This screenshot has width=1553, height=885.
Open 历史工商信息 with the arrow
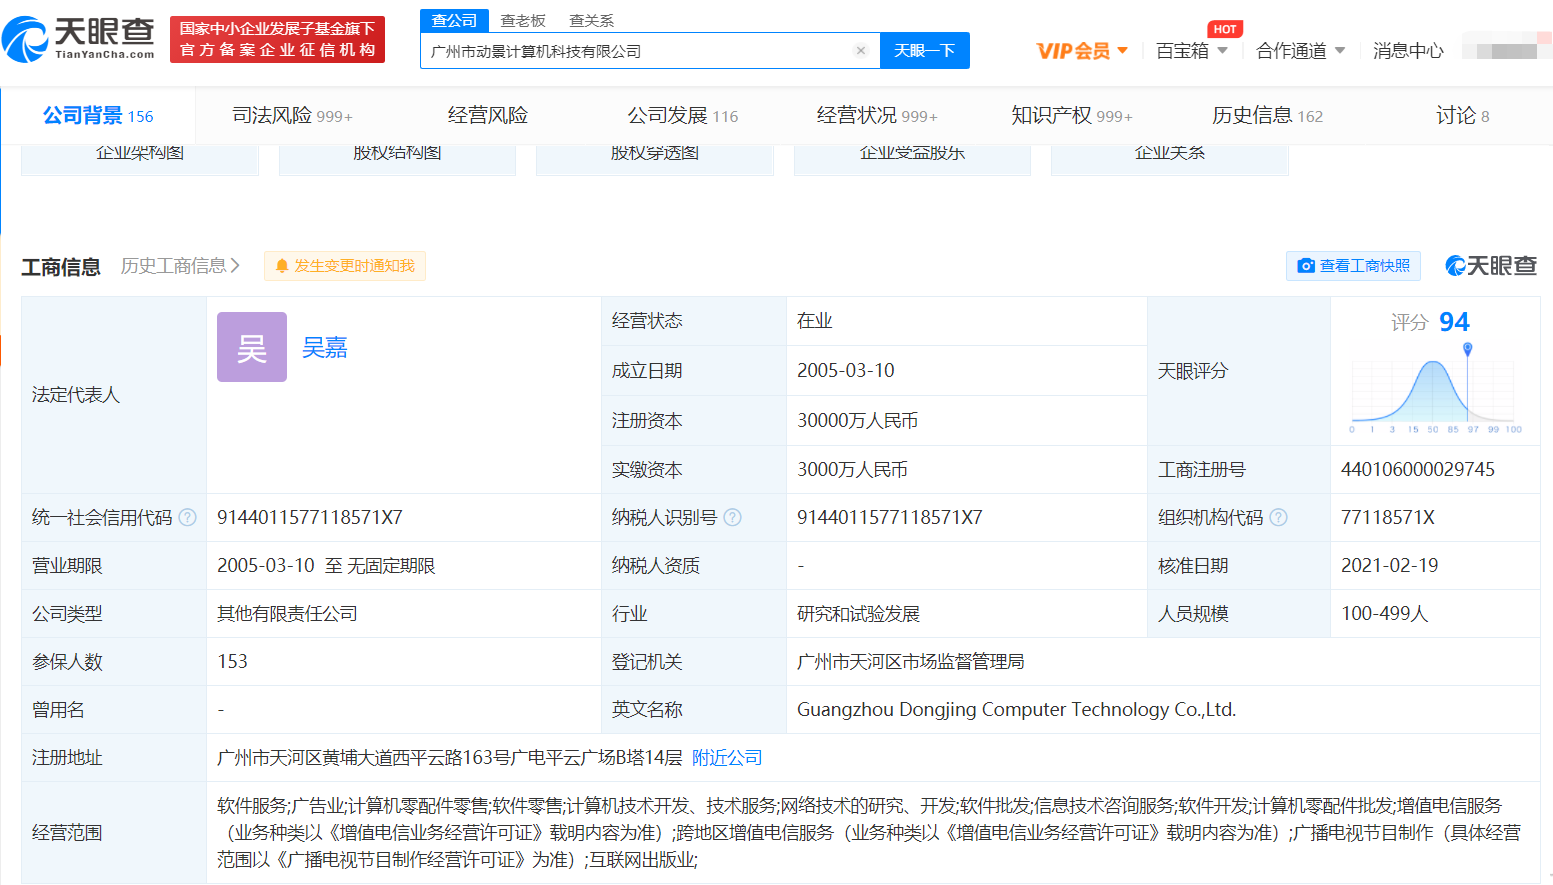[x=180, y=266]
